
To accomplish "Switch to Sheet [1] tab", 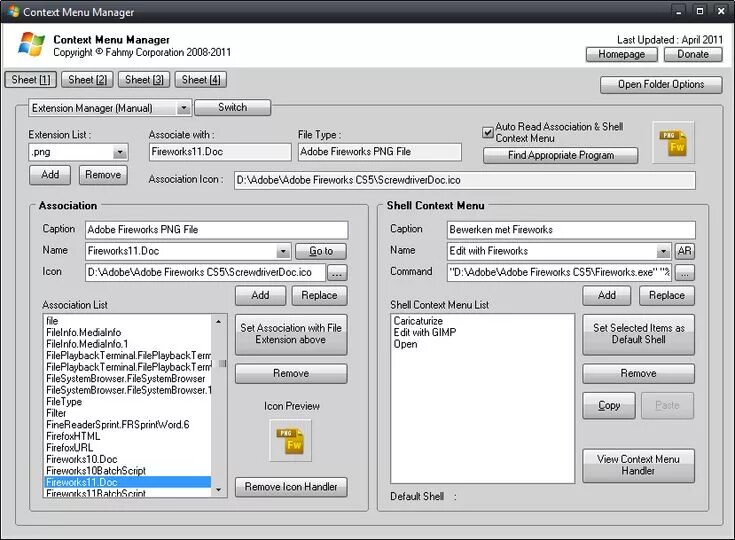I will (31, 80).
